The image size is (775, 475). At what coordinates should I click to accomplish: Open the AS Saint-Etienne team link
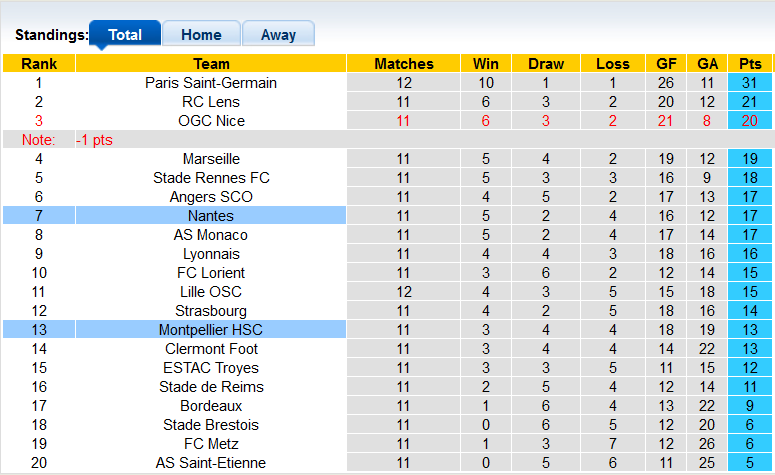pyautogui.click(x=211, y=463)
